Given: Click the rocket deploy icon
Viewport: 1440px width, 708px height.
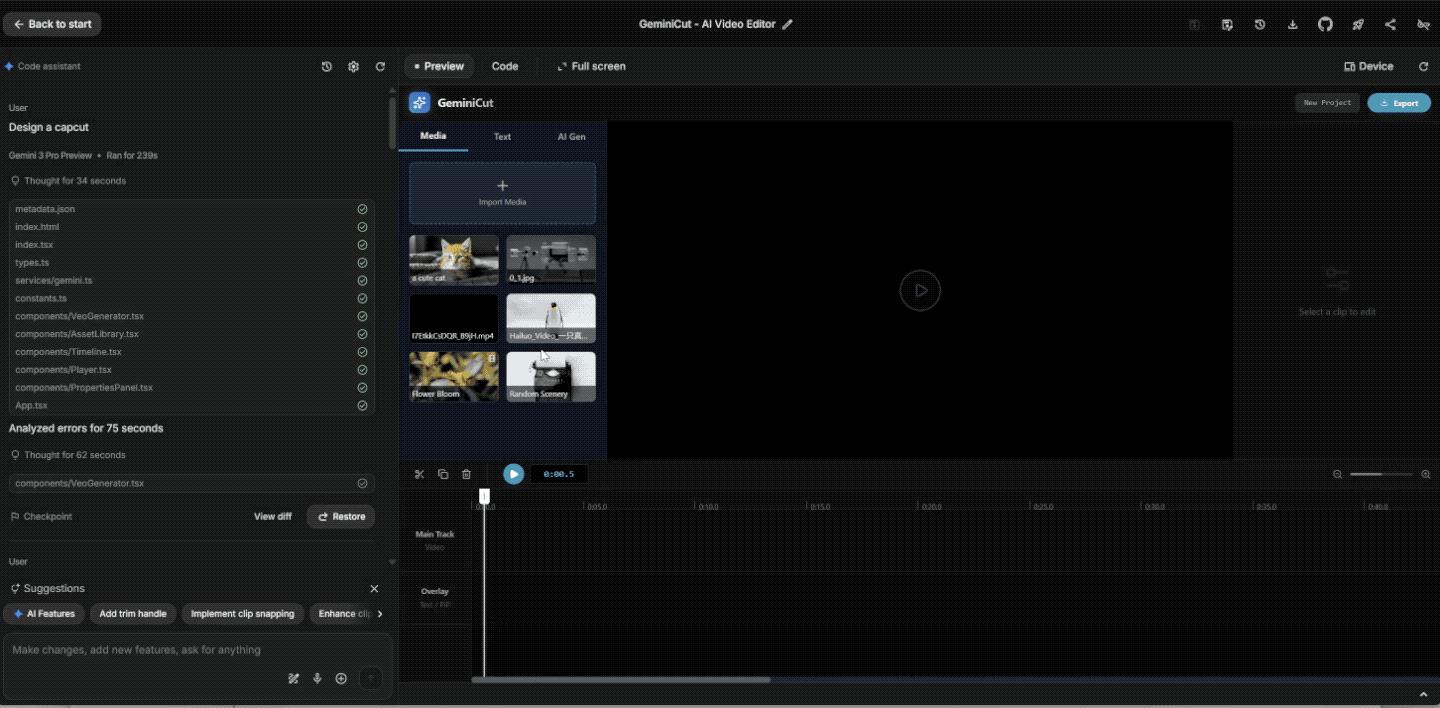Looking at the screenshot, I should coord(1357,24).
